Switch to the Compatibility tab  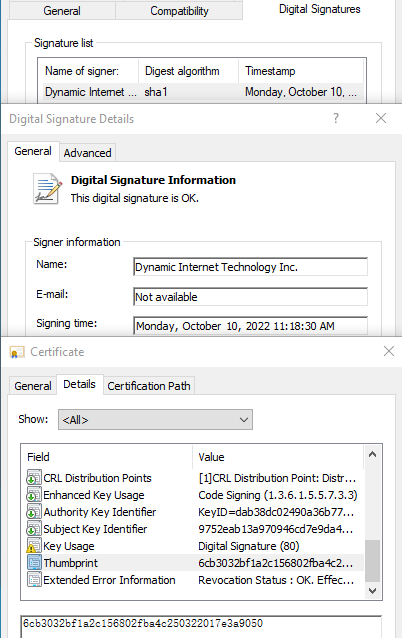point(179,11)
